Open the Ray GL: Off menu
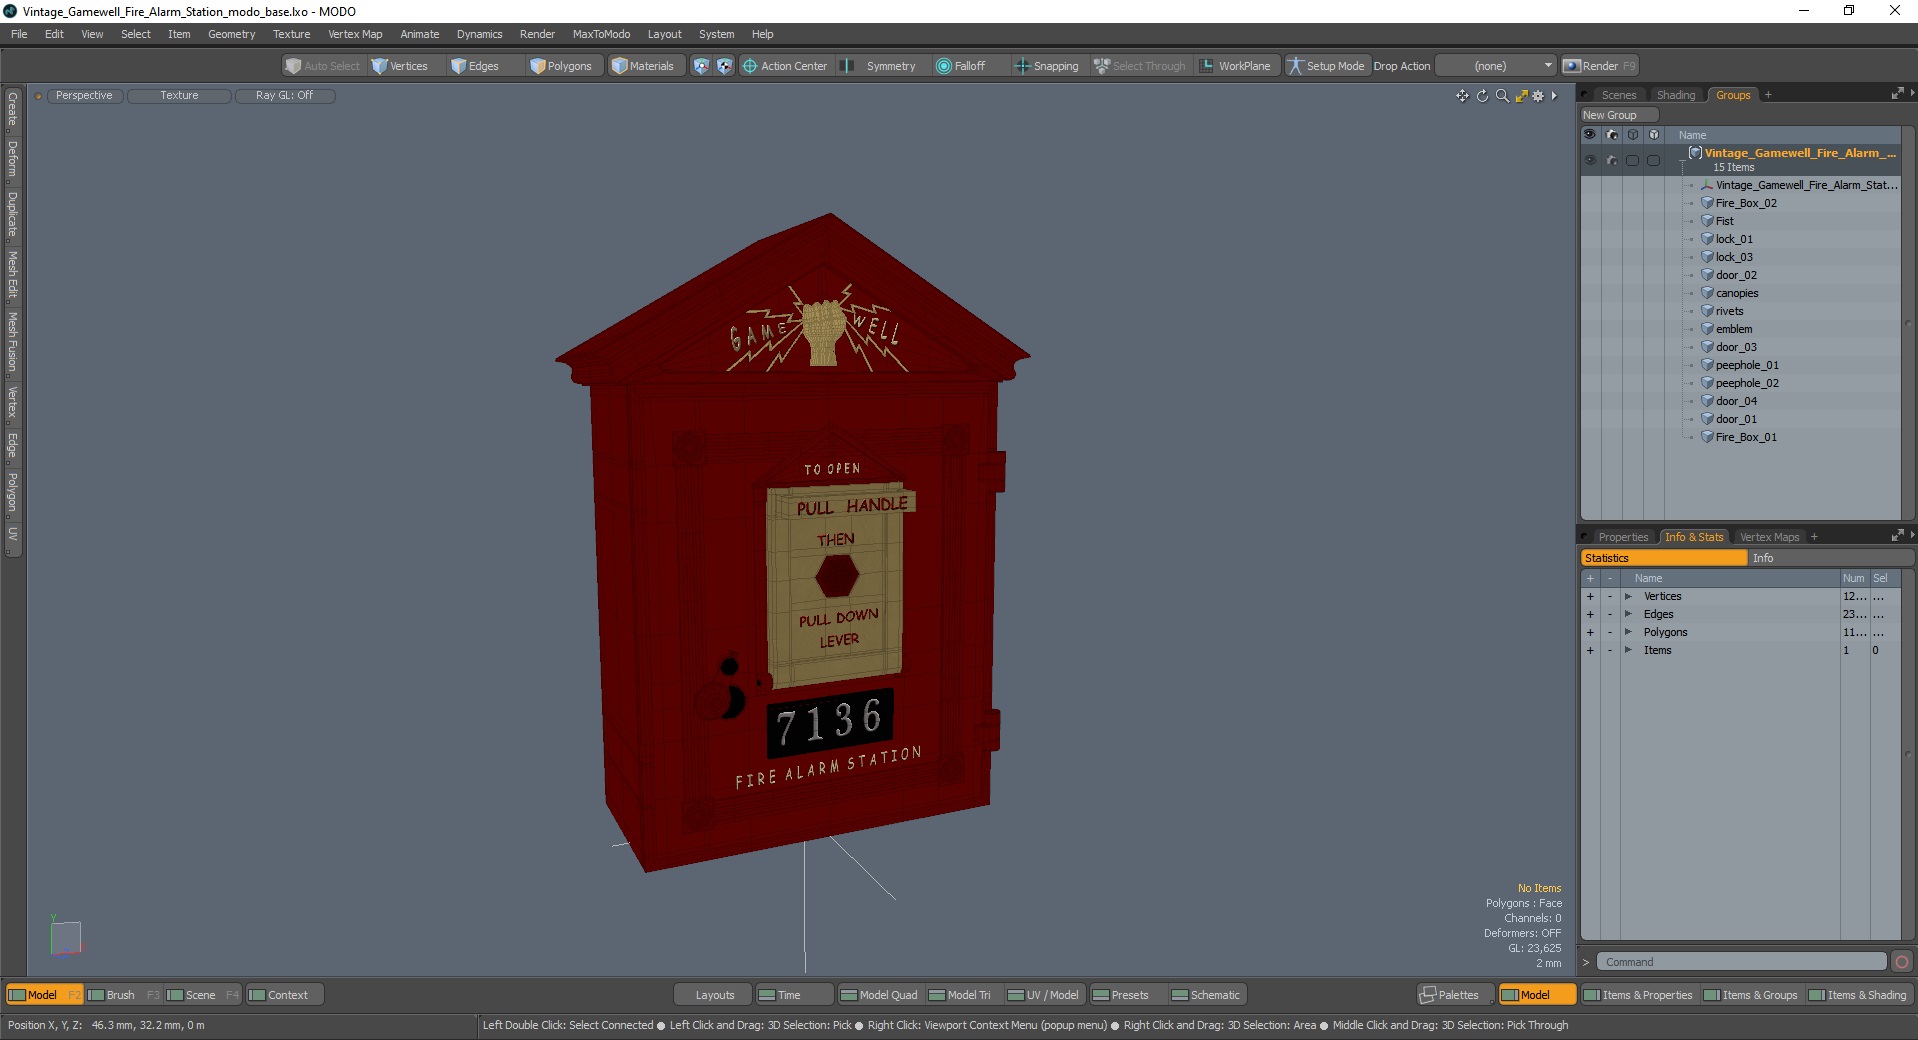The width and height of the screenshot is (1918, 1040). [285, 96]
